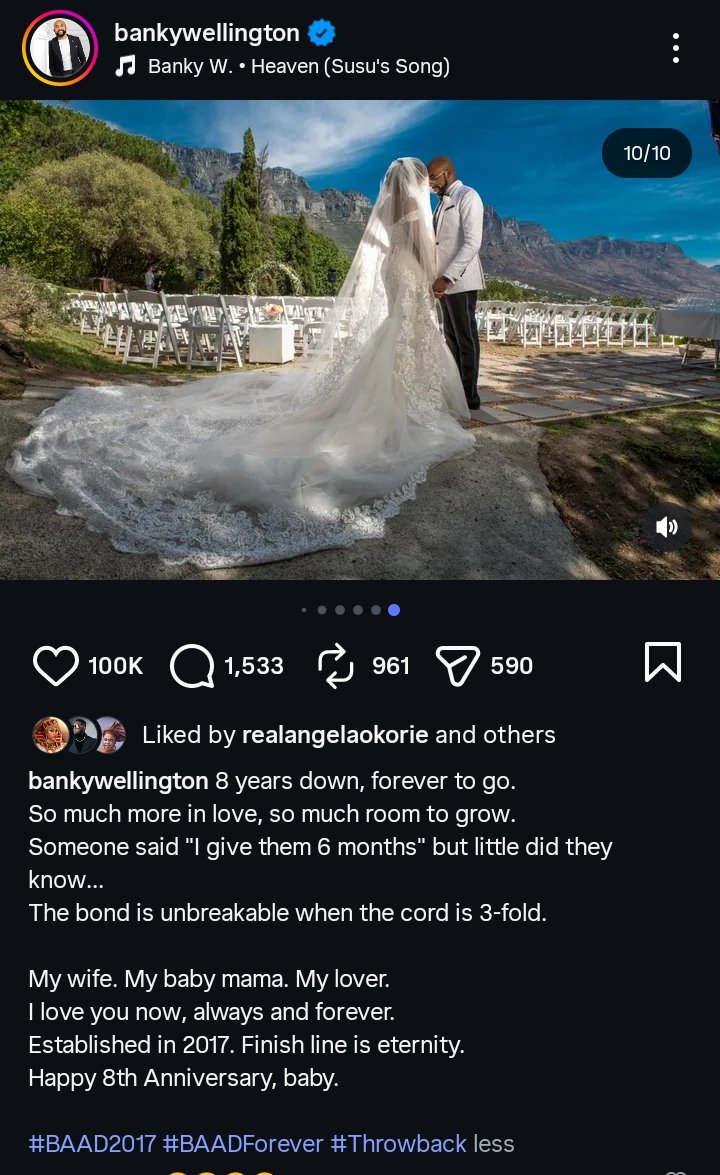The width and height of the screenshot is (720, 1175).
Task: Tap the blue verified badge
Action: pyautogui.click(x=322, y=33)
